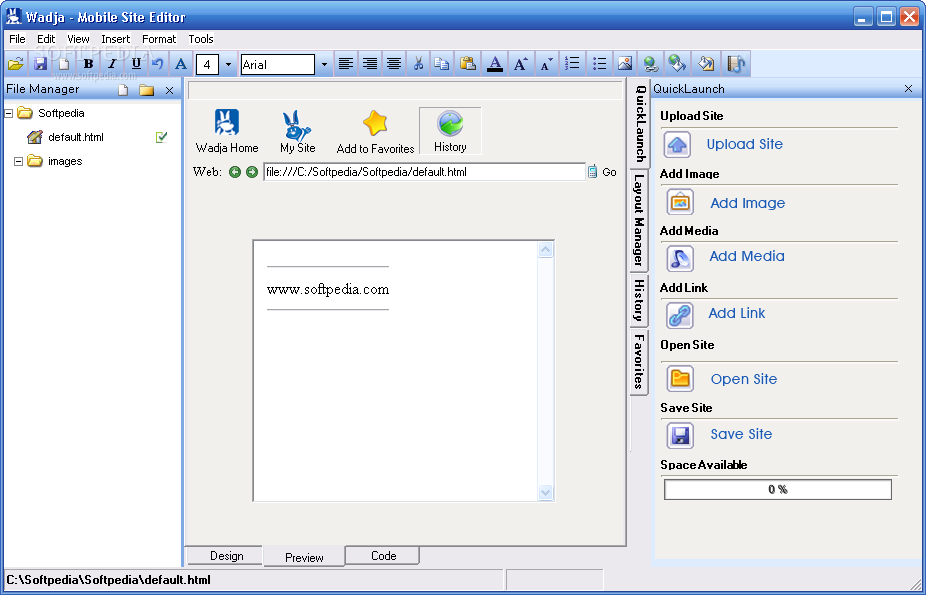Open the File menu
The image size is (926, 595).
tap(17, 39)
